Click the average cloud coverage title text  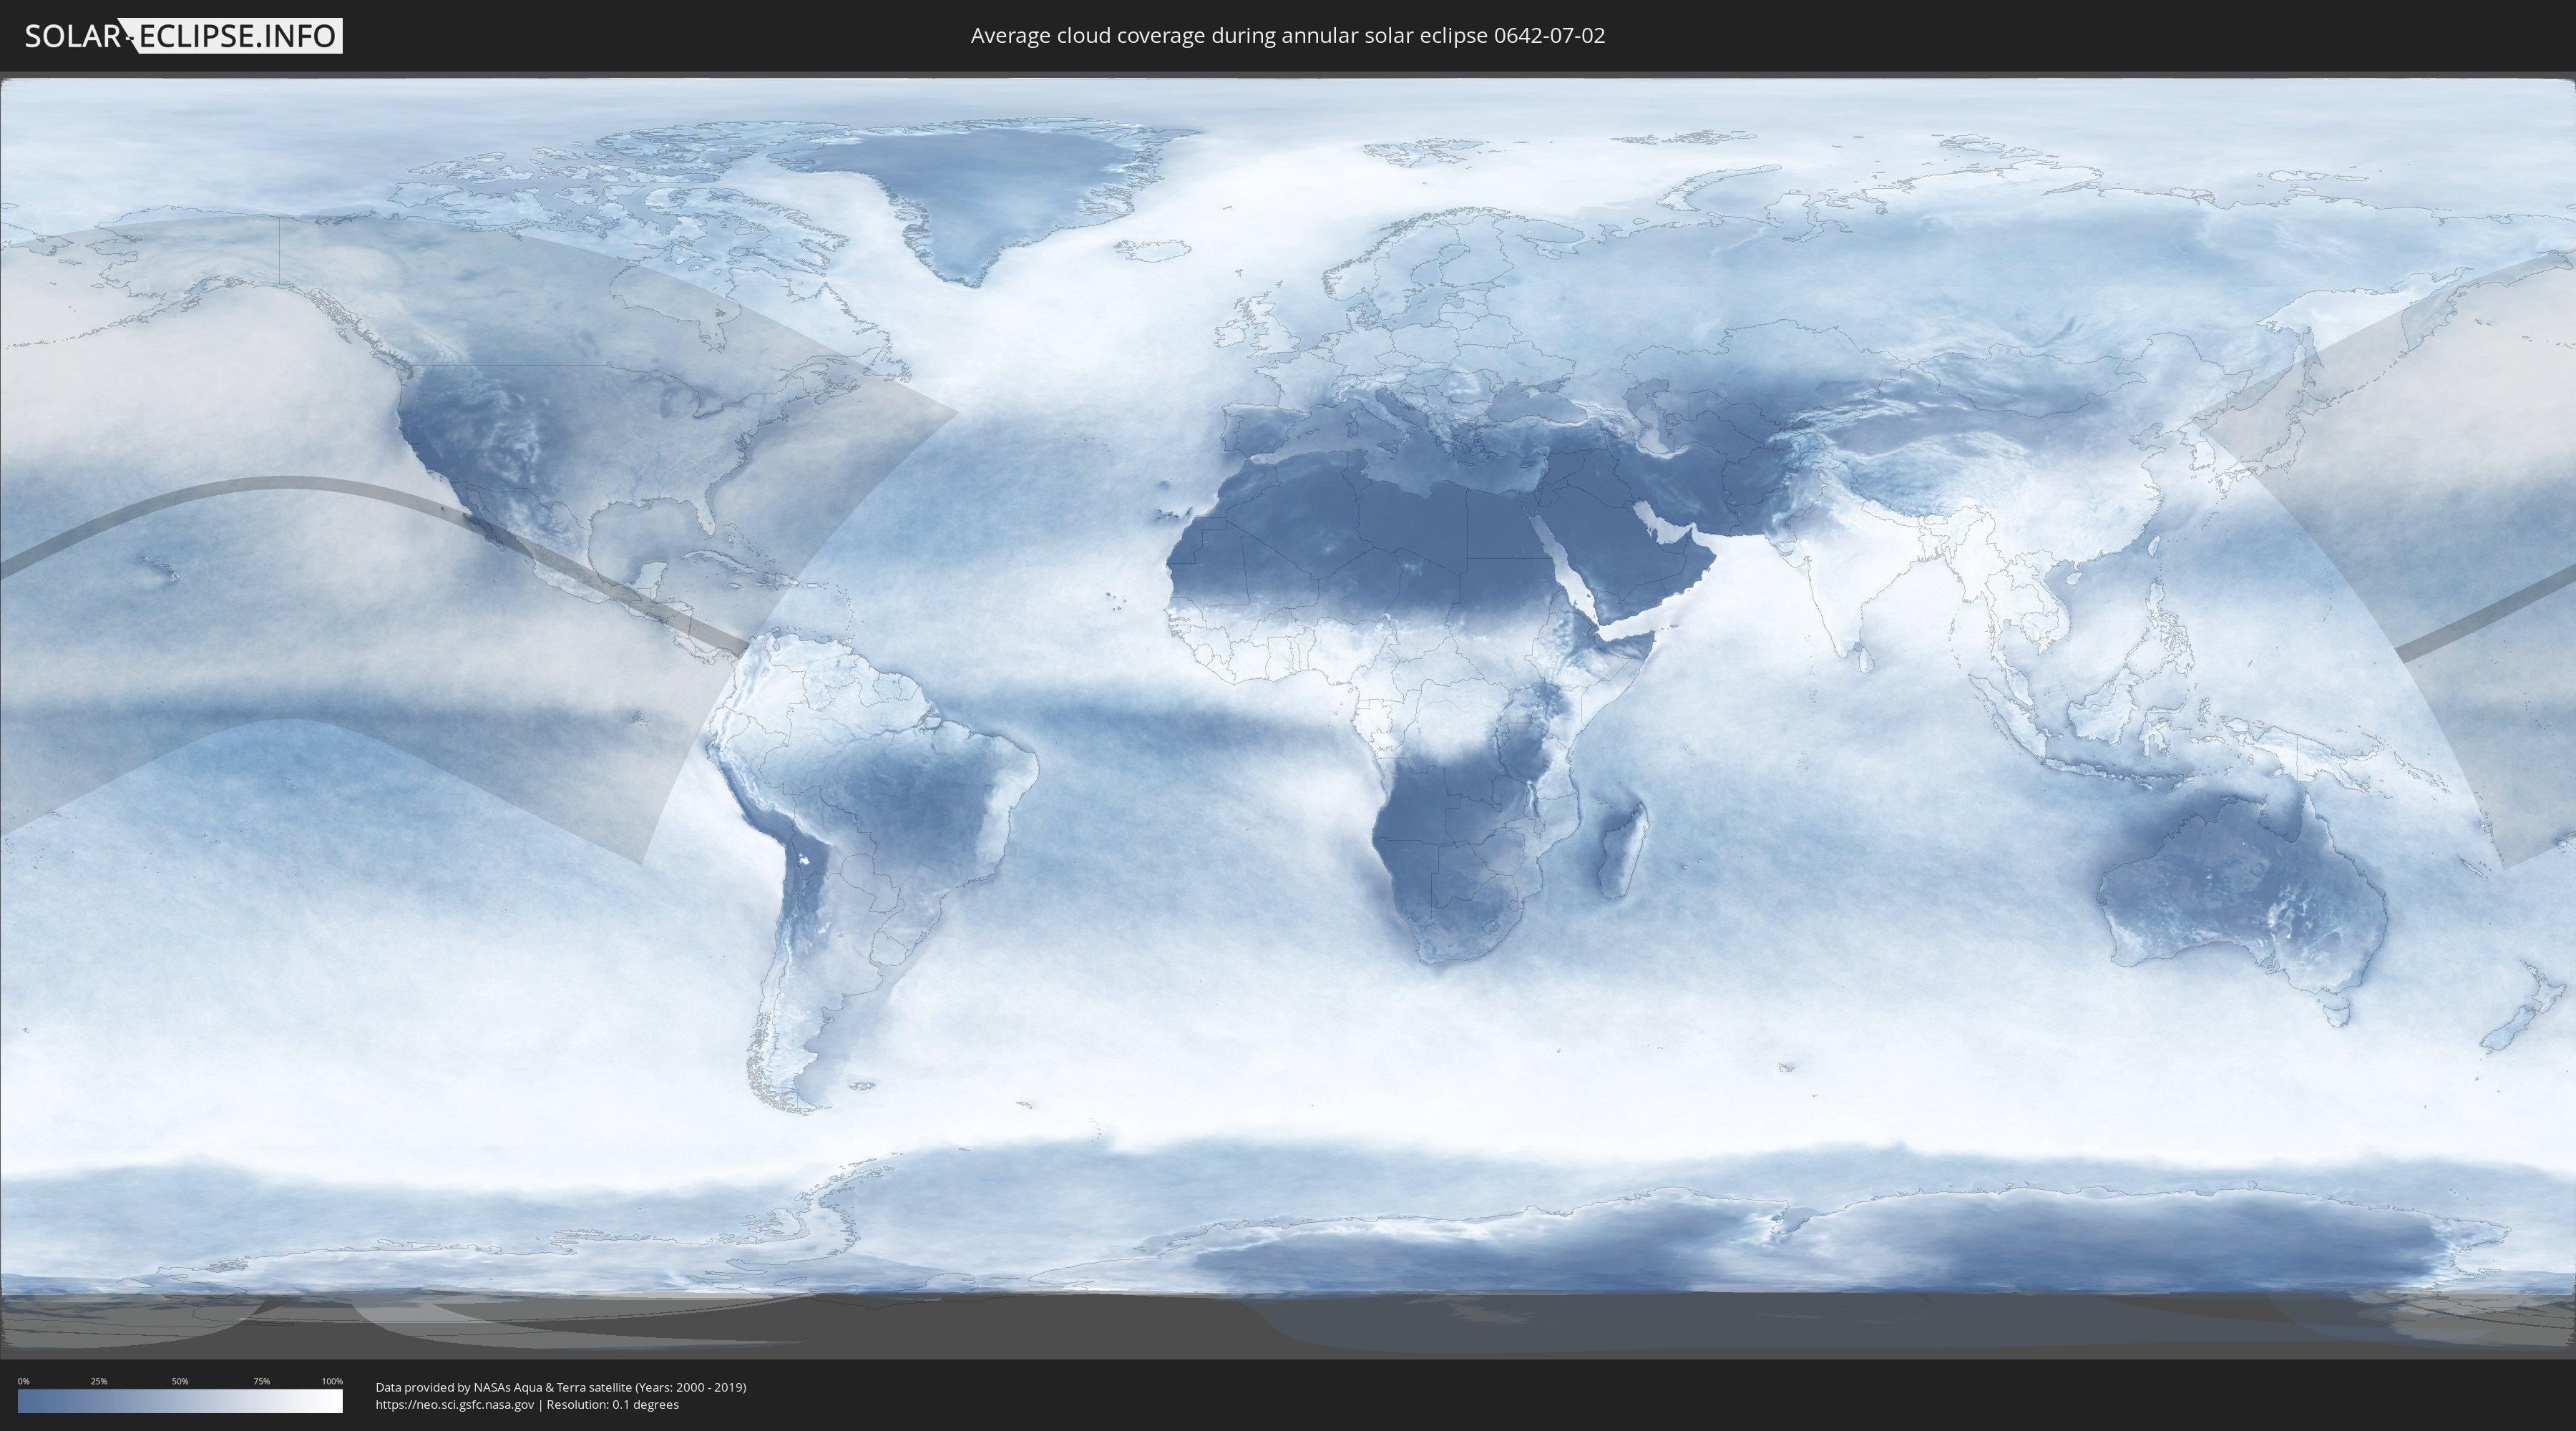click(1288, 36)
